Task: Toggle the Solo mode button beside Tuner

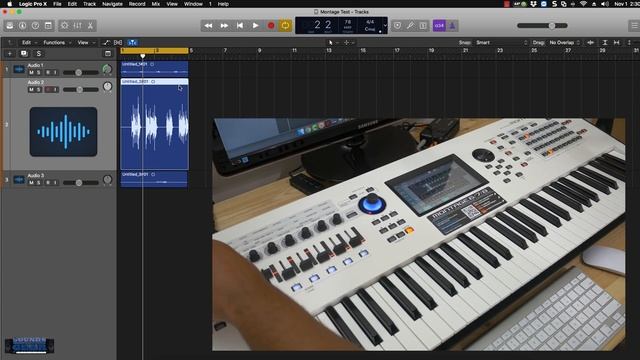Action: click(x=423, y=26)
